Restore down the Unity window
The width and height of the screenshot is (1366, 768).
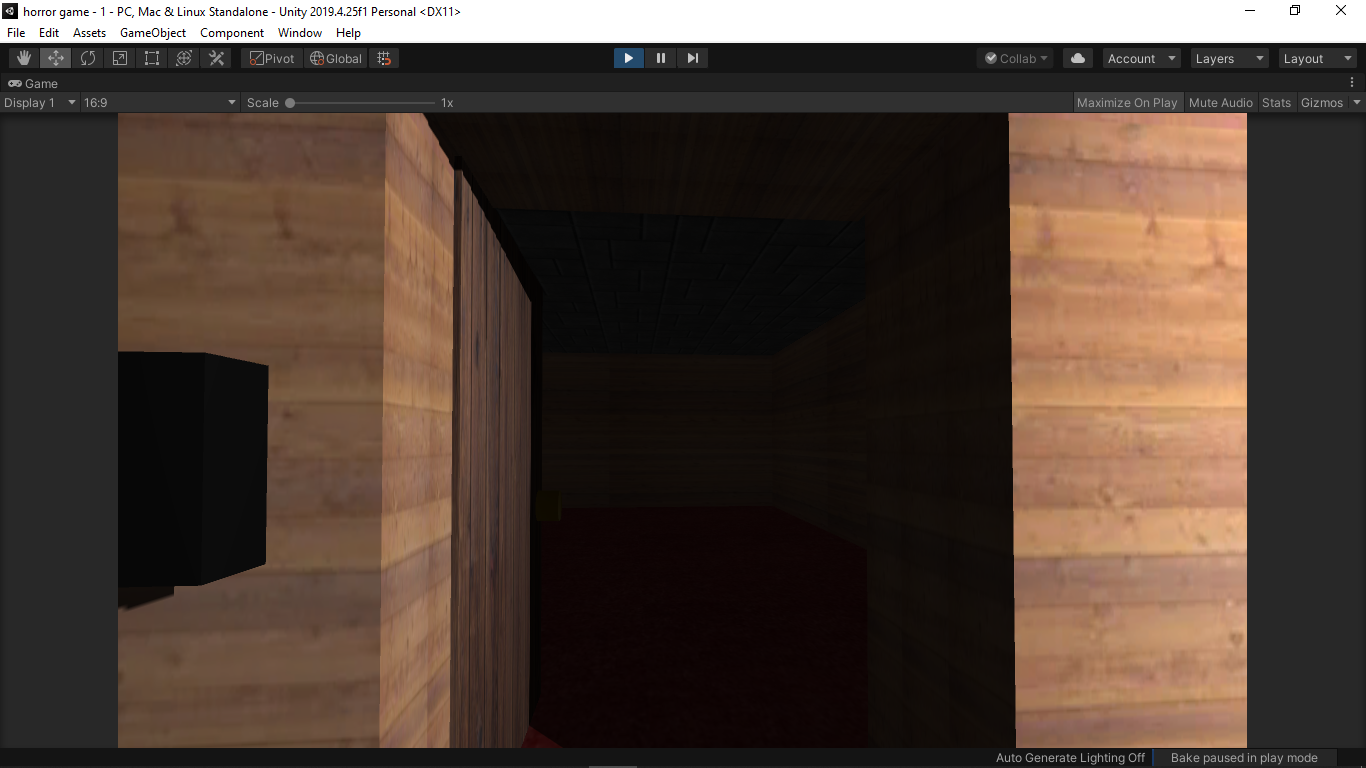click(x=1295, y=11)
